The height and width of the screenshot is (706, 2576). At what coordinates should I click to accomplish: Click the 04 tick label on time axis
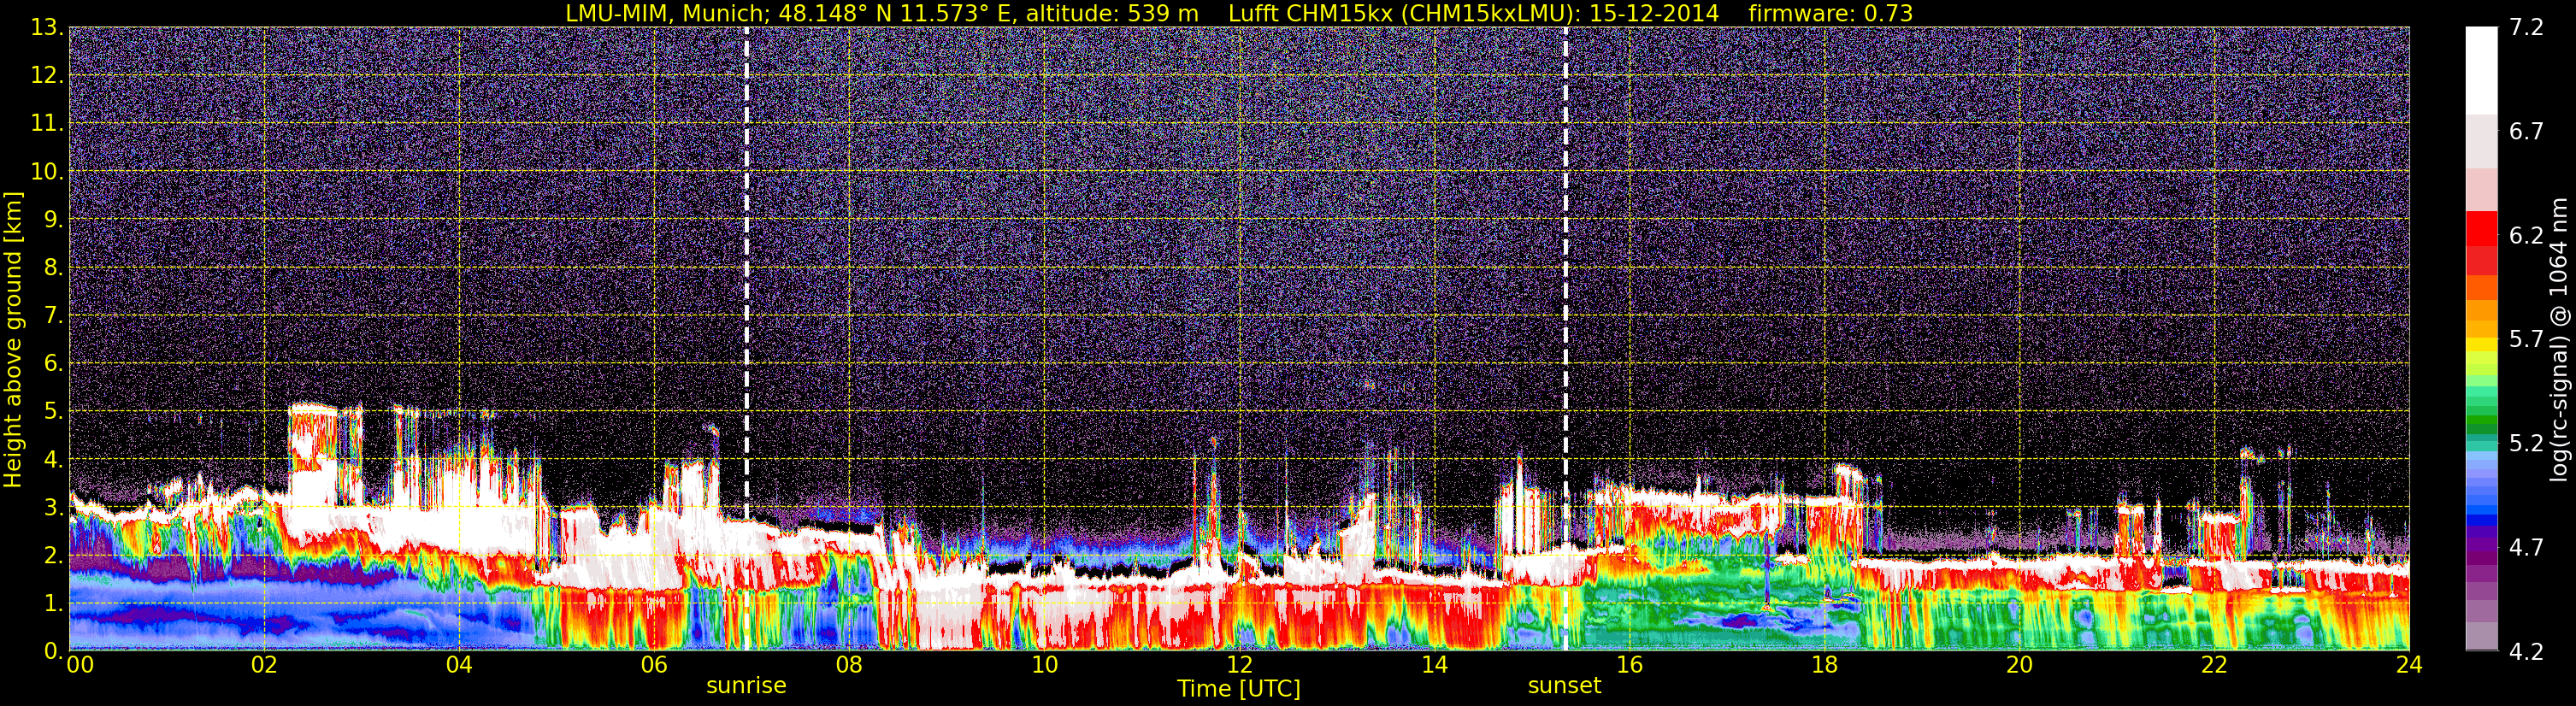pos(459,666)
